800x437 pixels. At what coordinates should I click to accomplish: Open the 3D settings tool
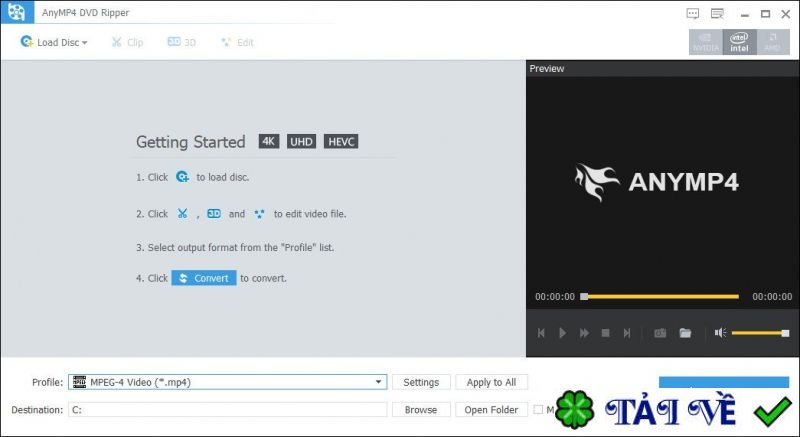click(x=182, y=42)
